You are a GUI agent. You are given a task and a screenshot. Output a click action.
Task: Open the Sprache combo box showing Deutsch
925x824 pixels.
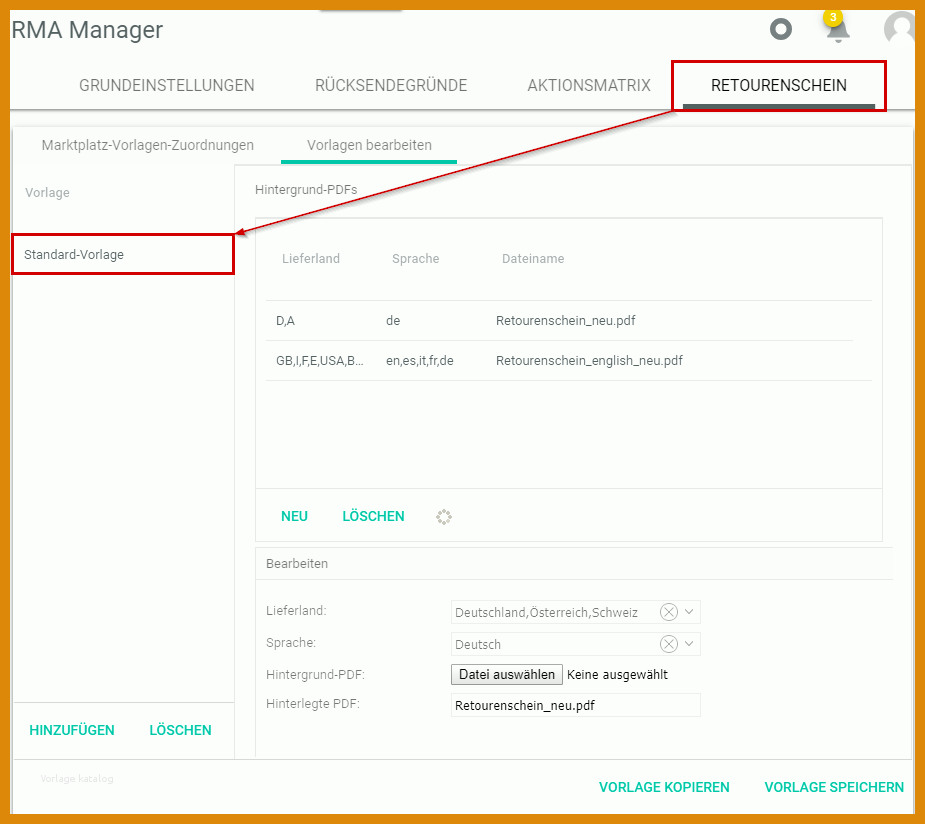[575, 644]
